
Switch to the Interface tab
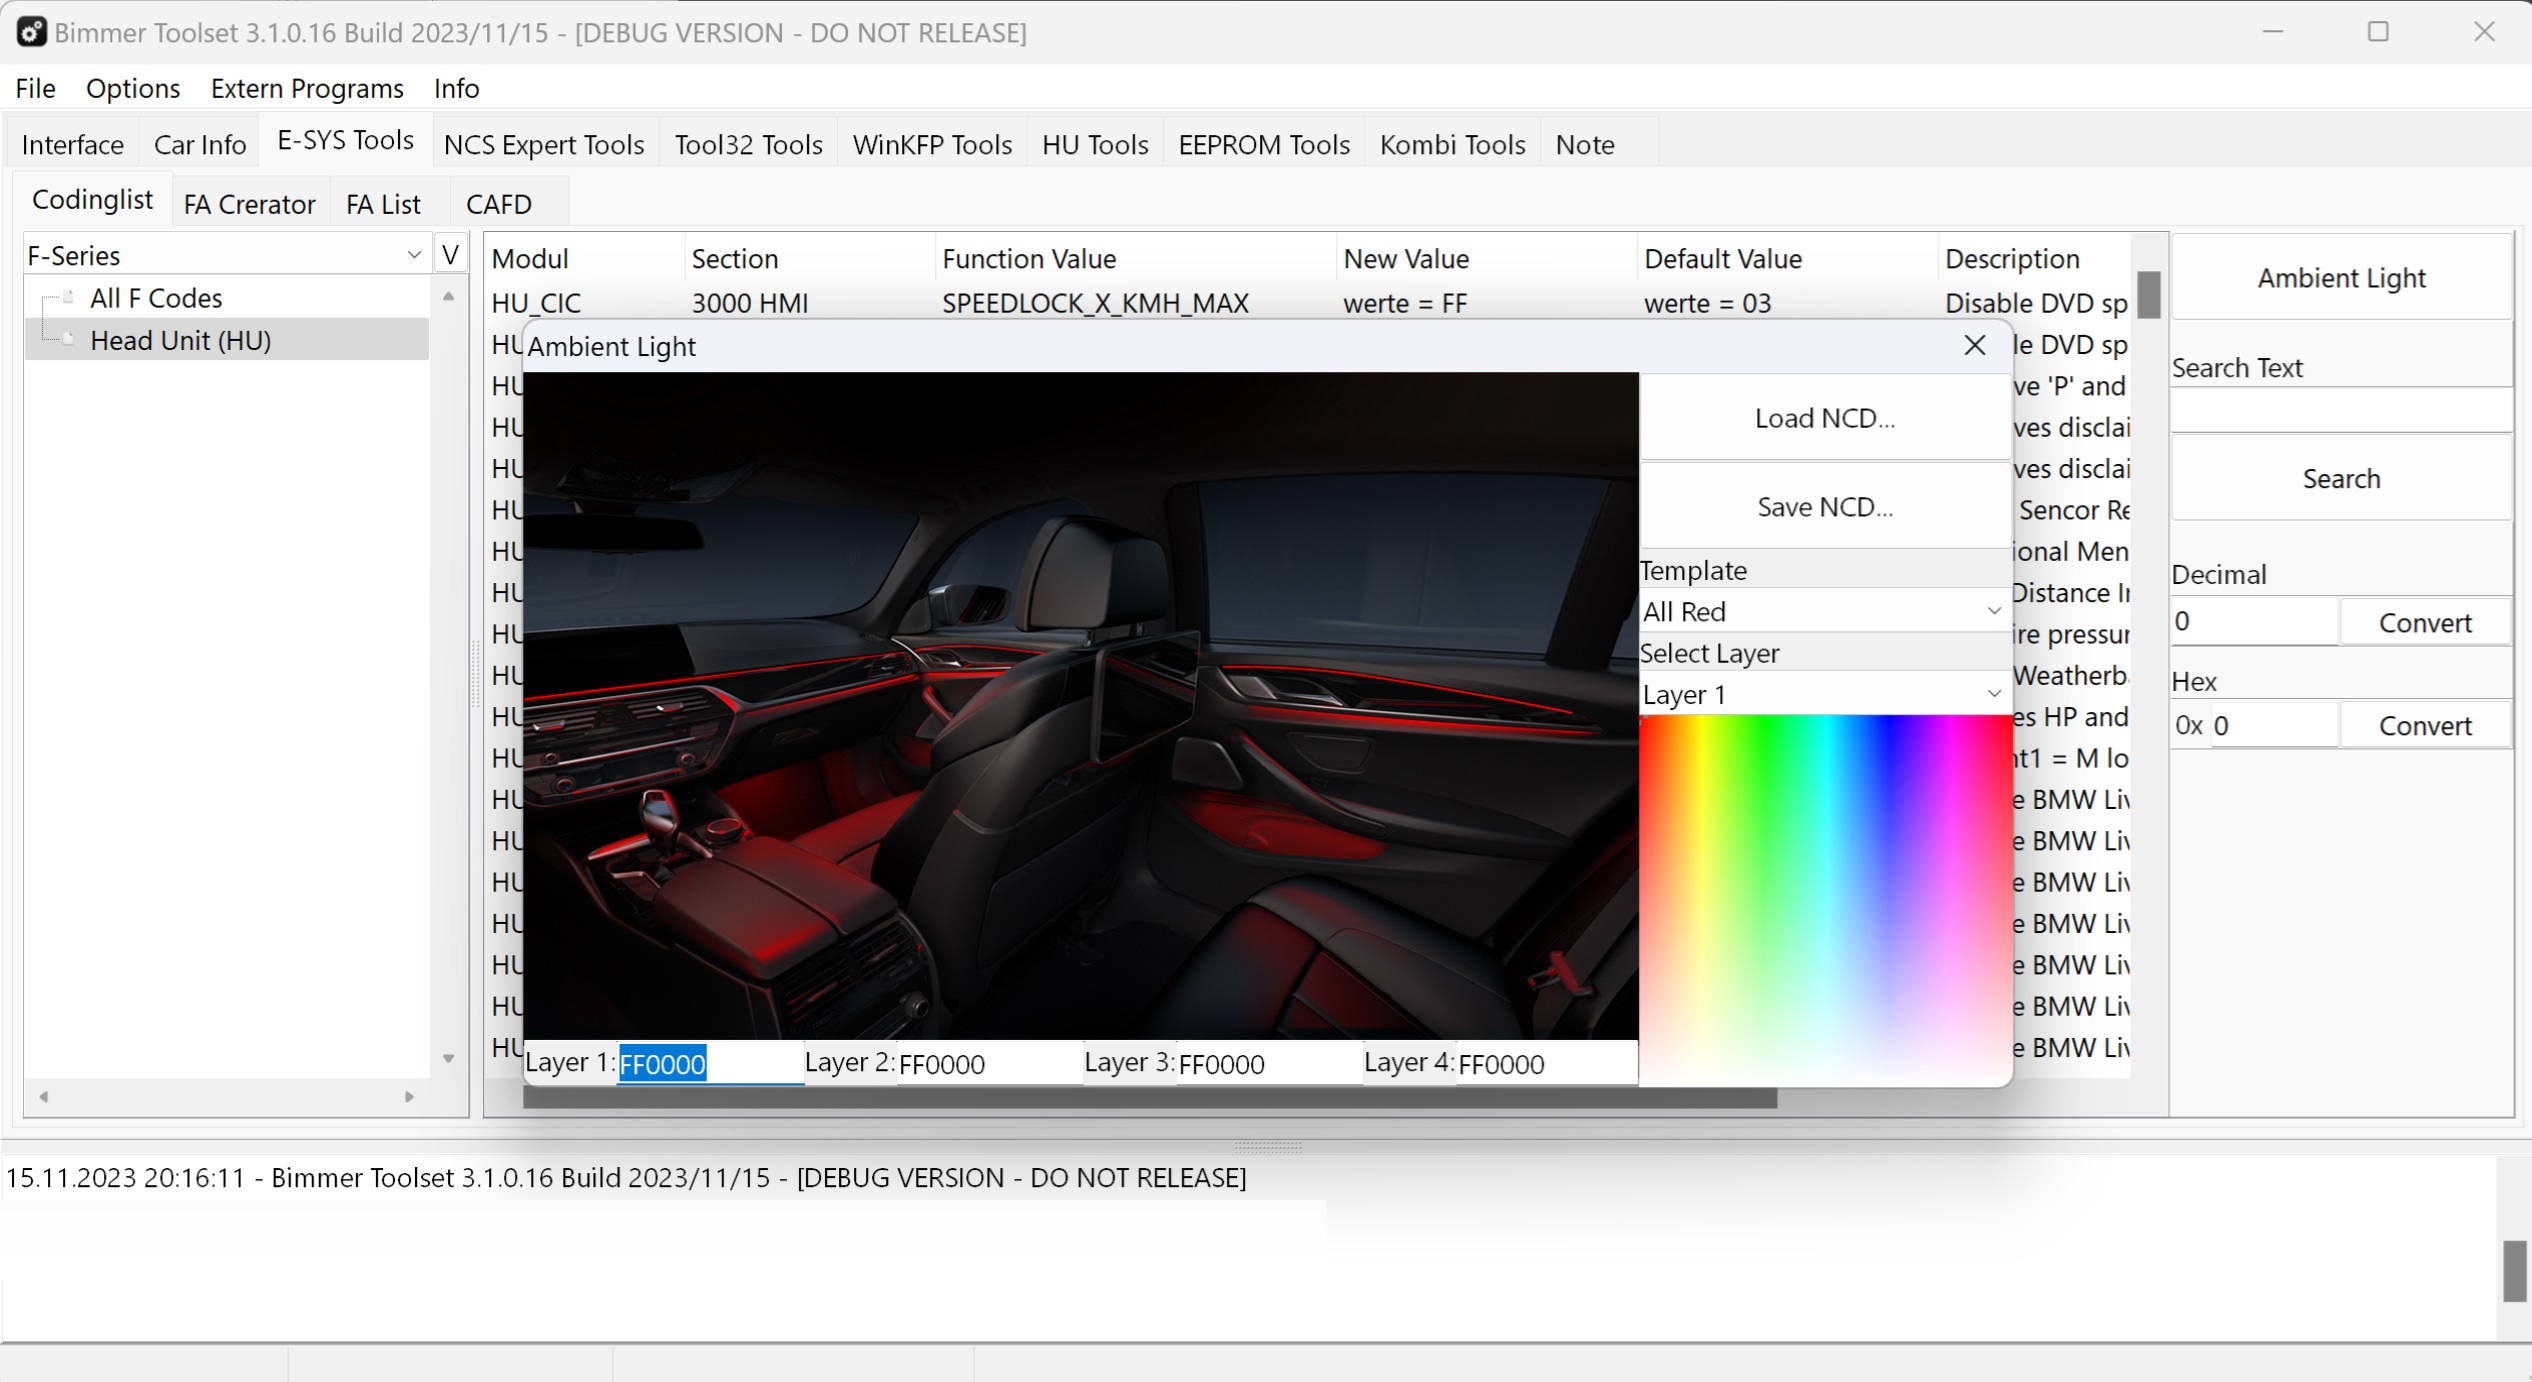tap(72, 144)
